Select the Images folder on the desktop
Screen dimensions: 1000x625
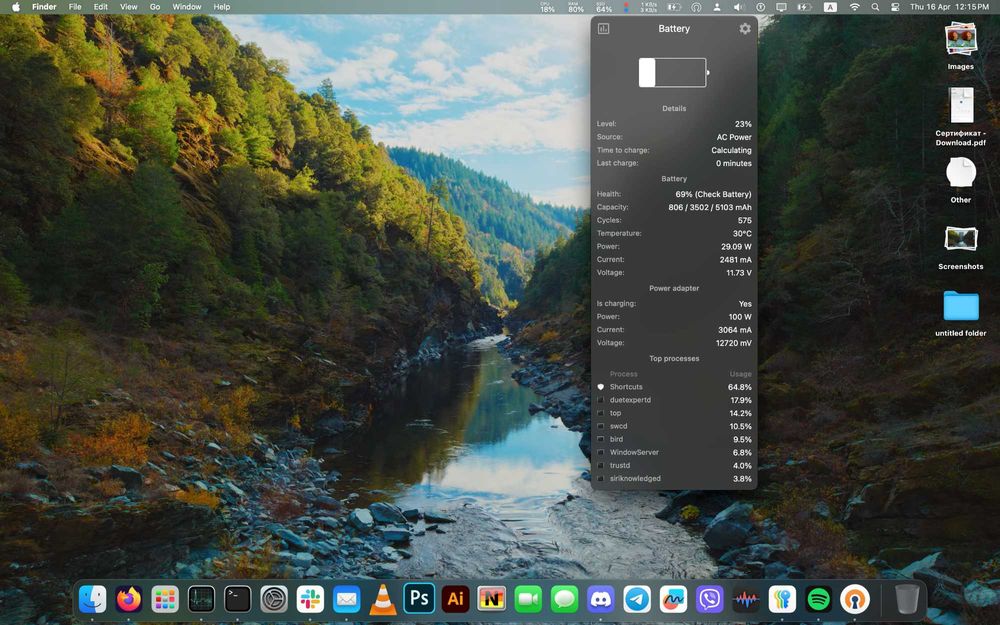click(x=960, y=46)
